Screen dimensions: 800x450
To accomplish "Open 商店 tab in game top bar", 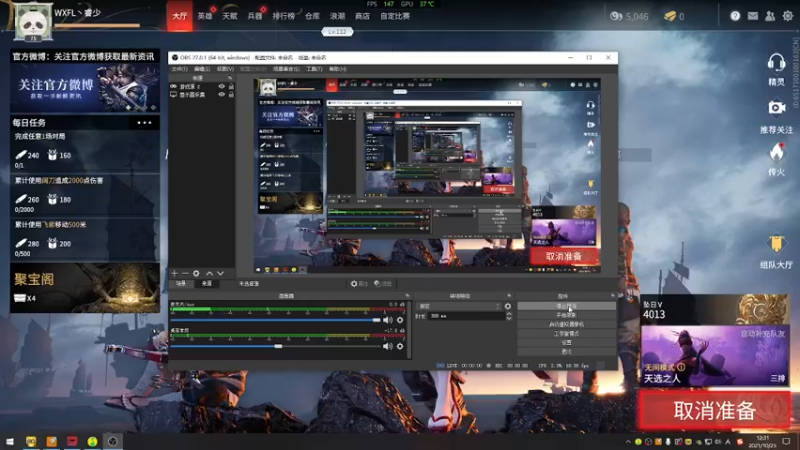I will pyautogui.click(x=362, y=16).
